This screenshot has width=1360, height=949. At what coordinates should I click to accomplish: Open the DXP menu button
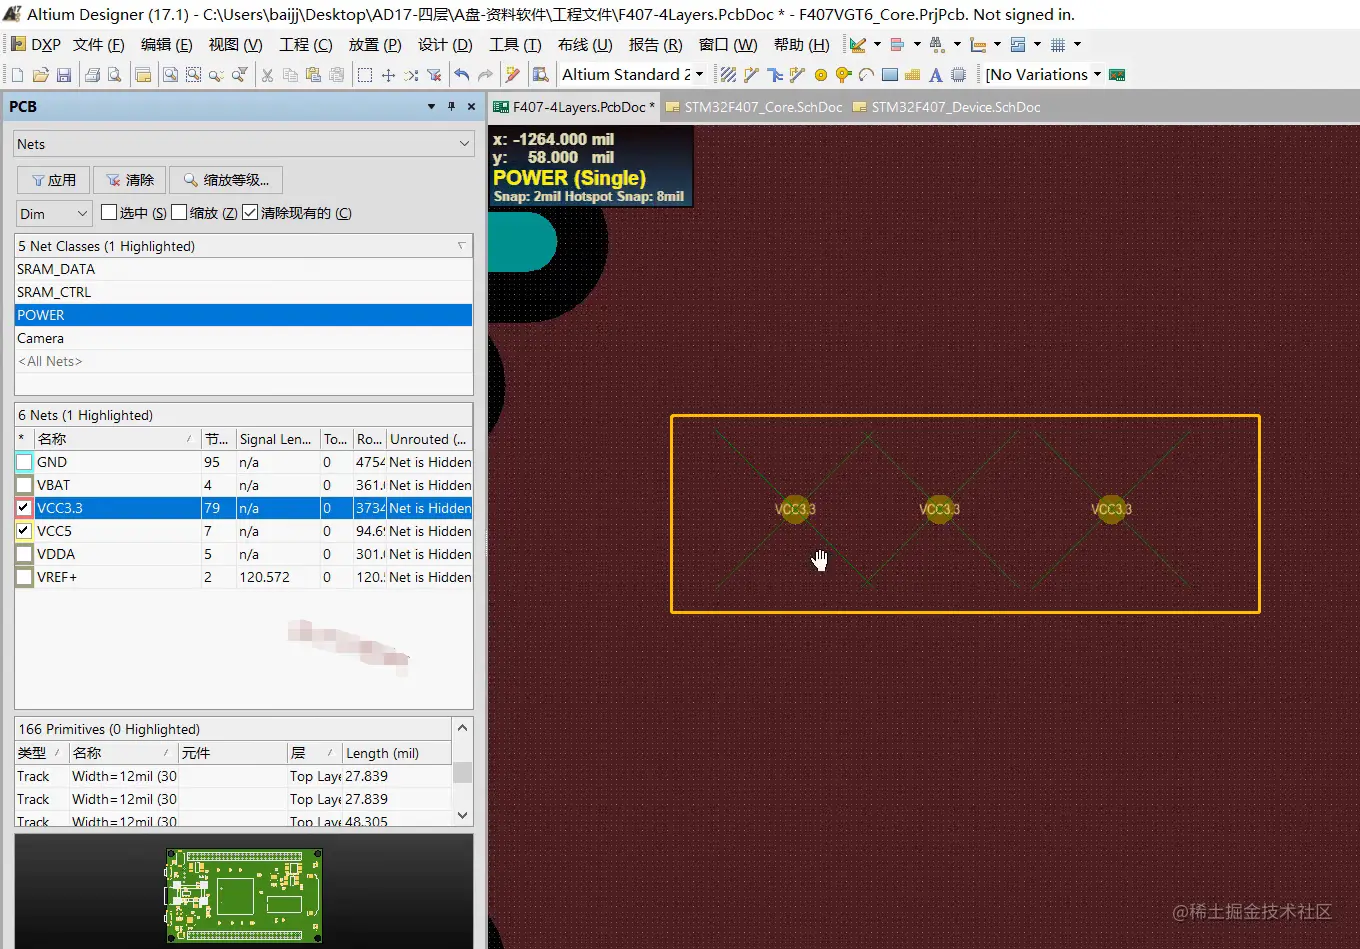[x=36, y=45]
